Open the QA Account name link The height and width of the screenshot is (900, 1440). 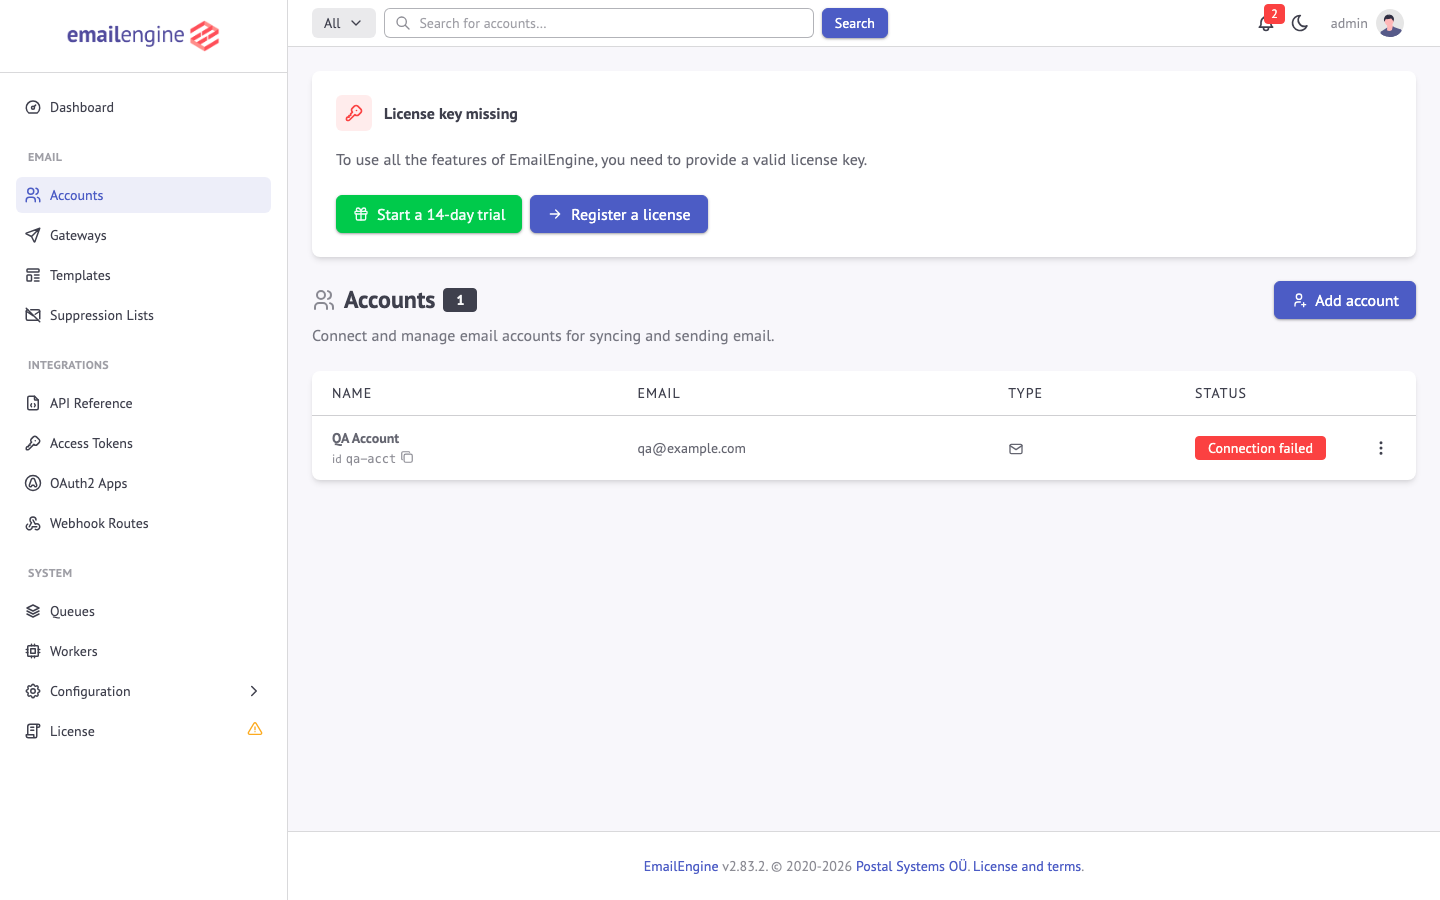[365, 438]
